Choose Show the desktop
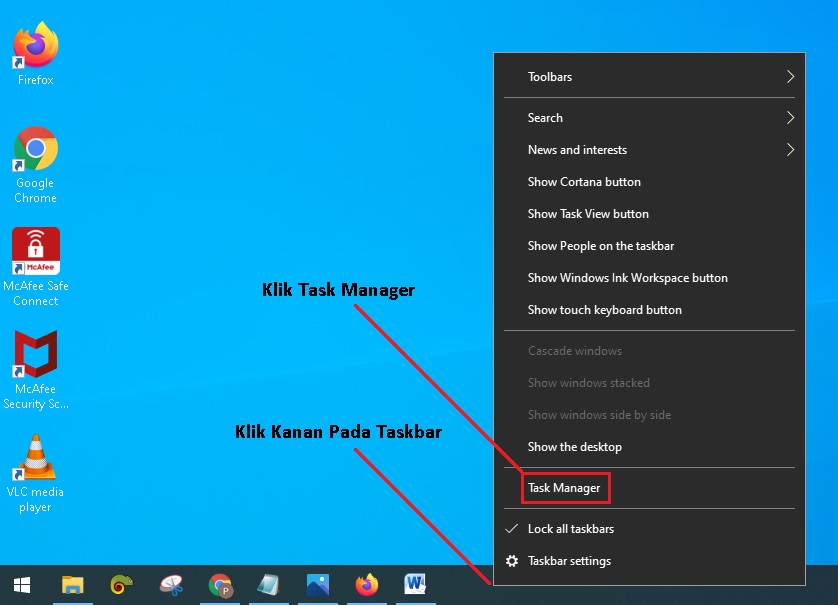This screenshot has height=605, width=838. 574,447
